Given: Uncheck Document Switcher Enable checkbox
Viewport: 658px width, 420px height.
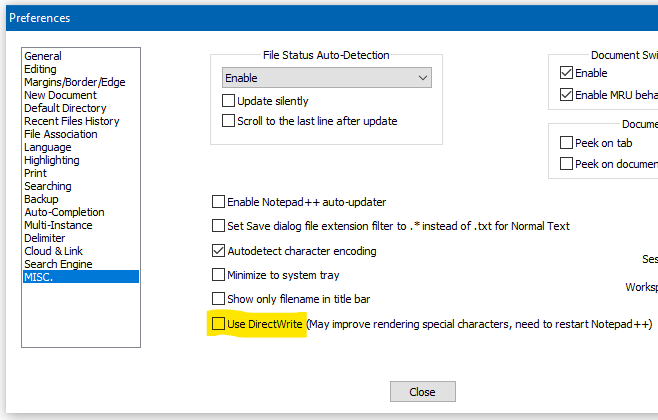Looking at the screenshot, I should point(566,73).
